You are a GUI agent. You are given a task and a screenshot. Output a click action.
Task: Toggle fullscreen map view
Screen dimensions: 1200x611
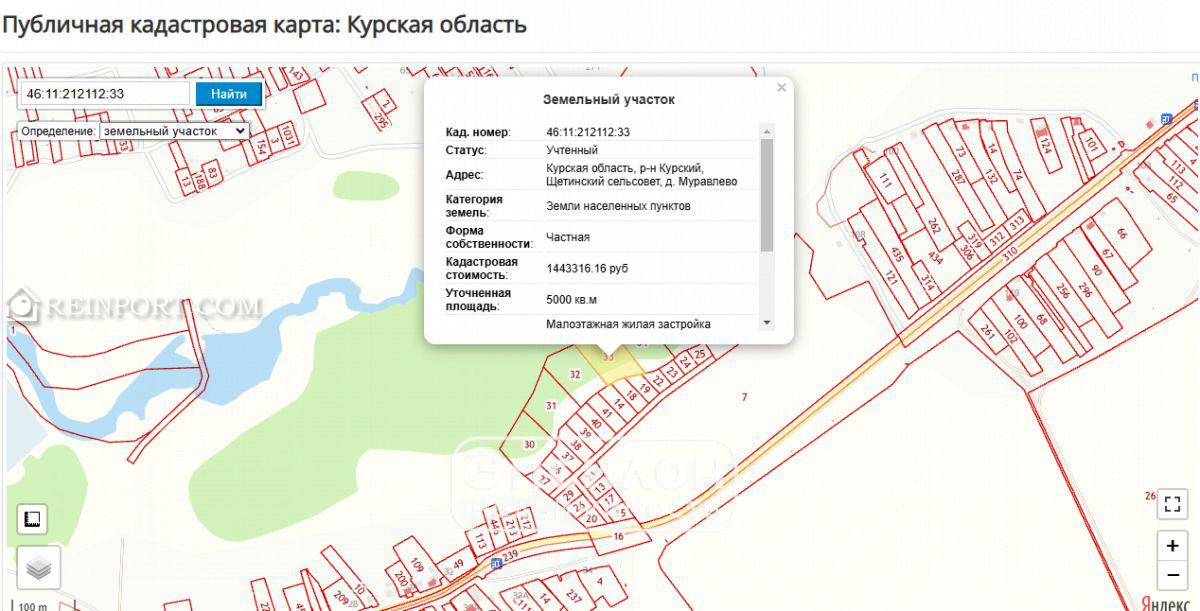tap(1172, 503)
